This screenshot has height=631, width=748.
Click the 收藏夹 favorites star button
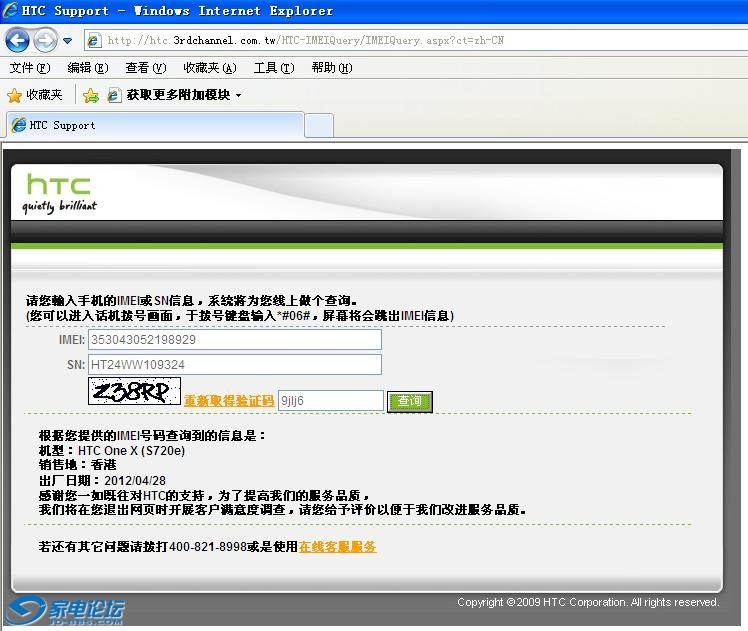35,95
